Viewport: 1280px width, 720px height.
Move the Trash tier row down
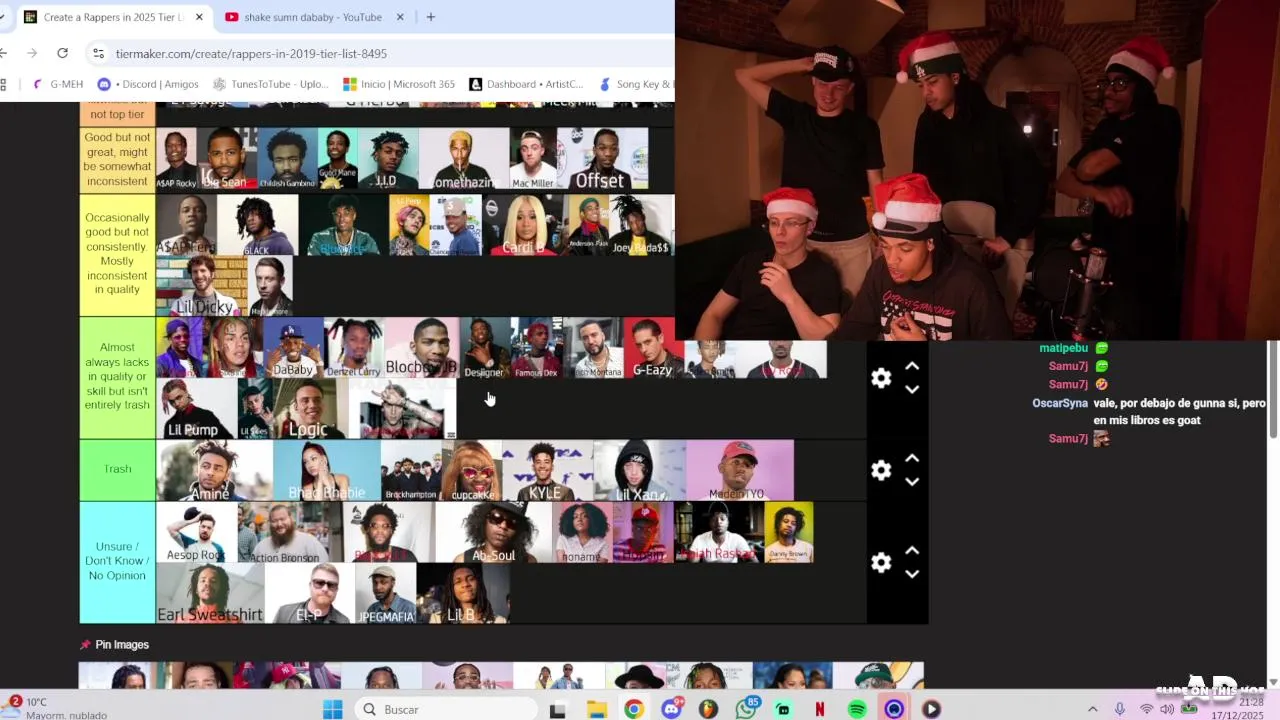point(912,481)
